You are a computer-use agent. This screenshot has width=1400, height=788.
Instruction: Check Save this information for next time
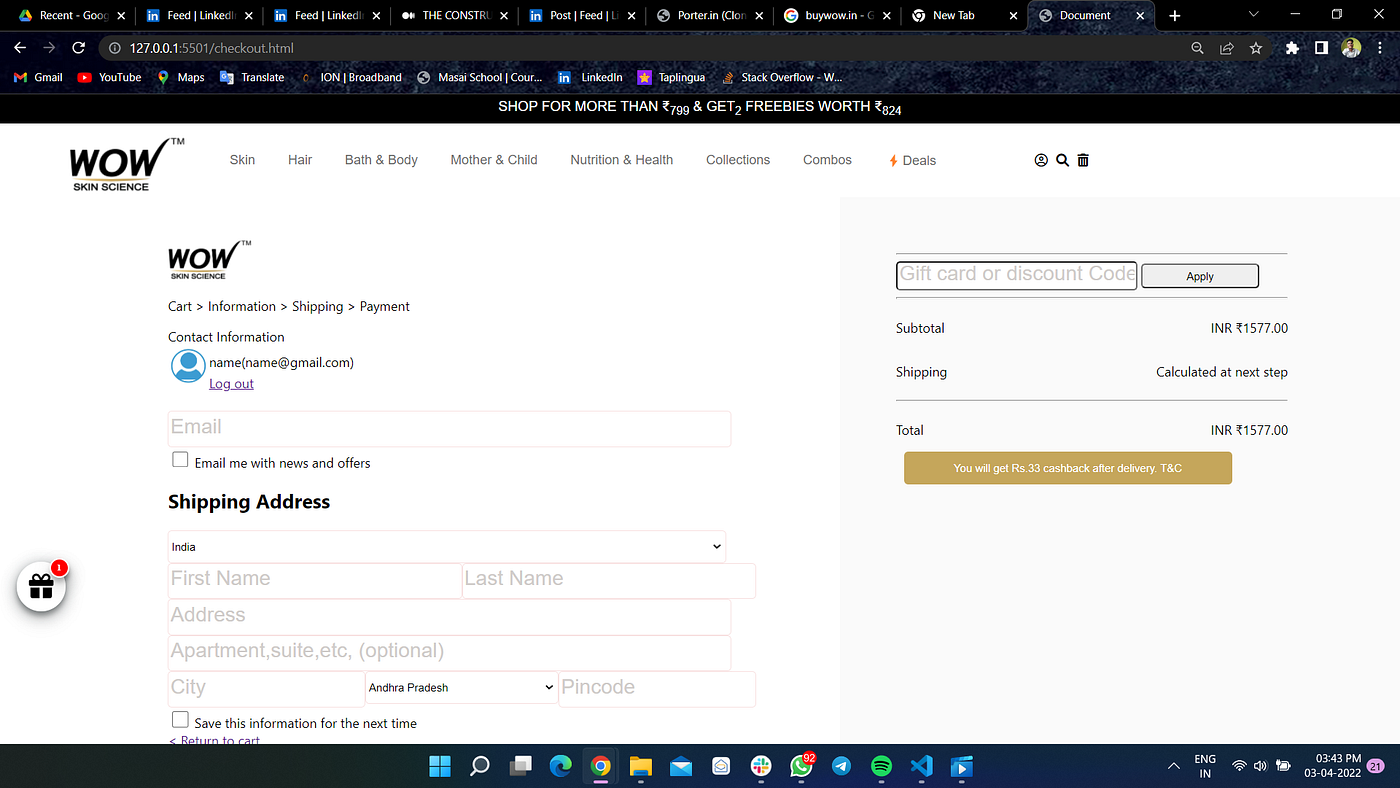[x=180, y=720]
